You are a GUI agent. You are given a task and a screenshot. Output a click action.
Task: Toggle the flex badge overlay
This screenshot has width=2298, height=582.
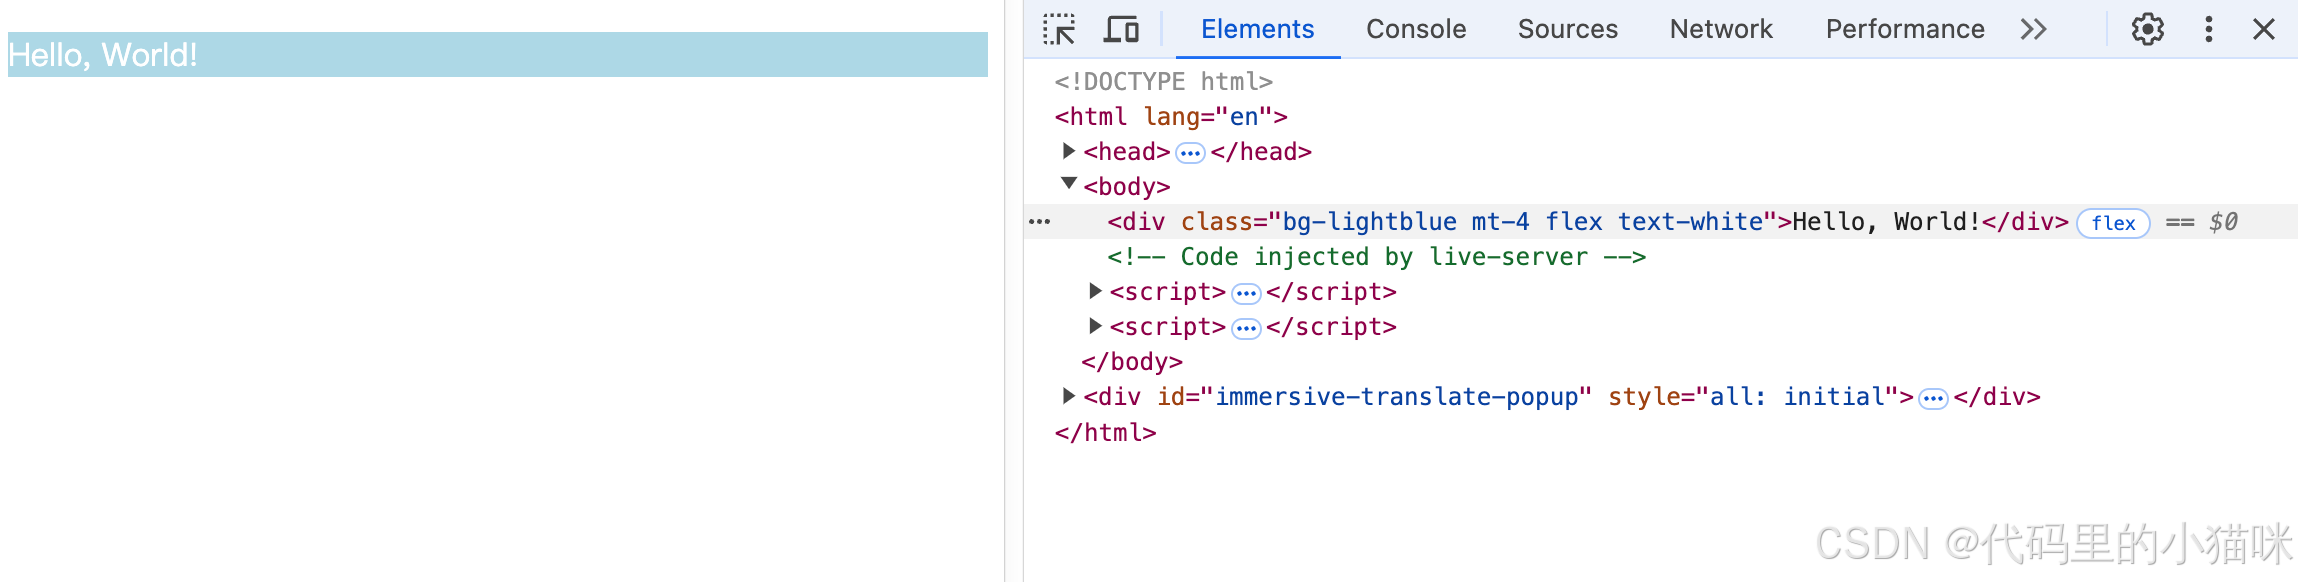point(2113,223)
